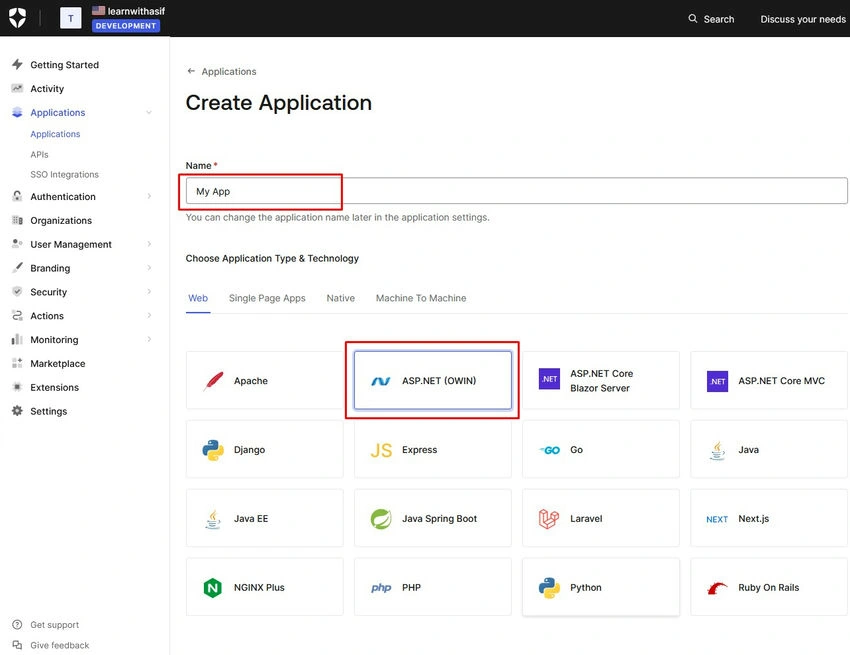Image resolution: width=850 pixels, height=655 pixels.
Task: Expand the User Management section chevron
Action: [149, 244]
